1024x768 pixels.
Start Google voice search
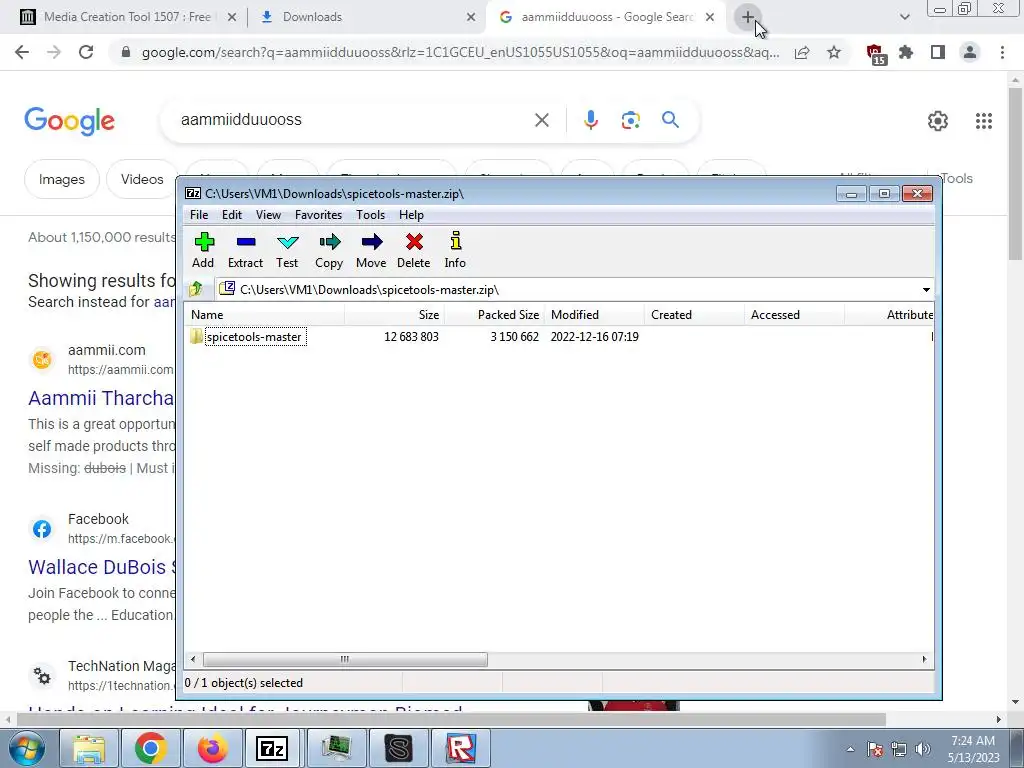click(x=591, y=120)
